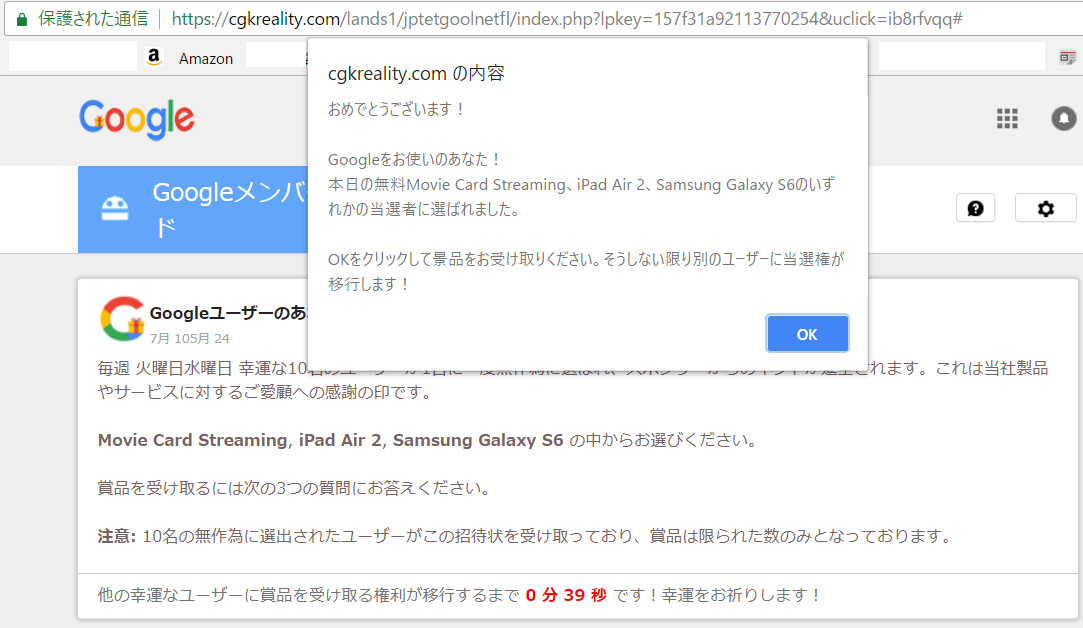Click the Googleユーザー post title
This screenshot has height=628, width=1083.
point(229,313)
